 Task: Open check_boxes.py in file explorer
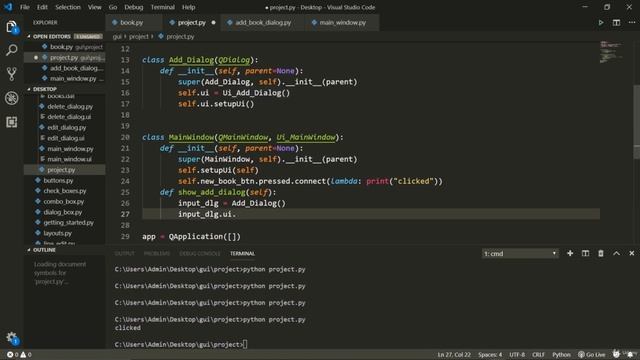click(x=64, y=191)
